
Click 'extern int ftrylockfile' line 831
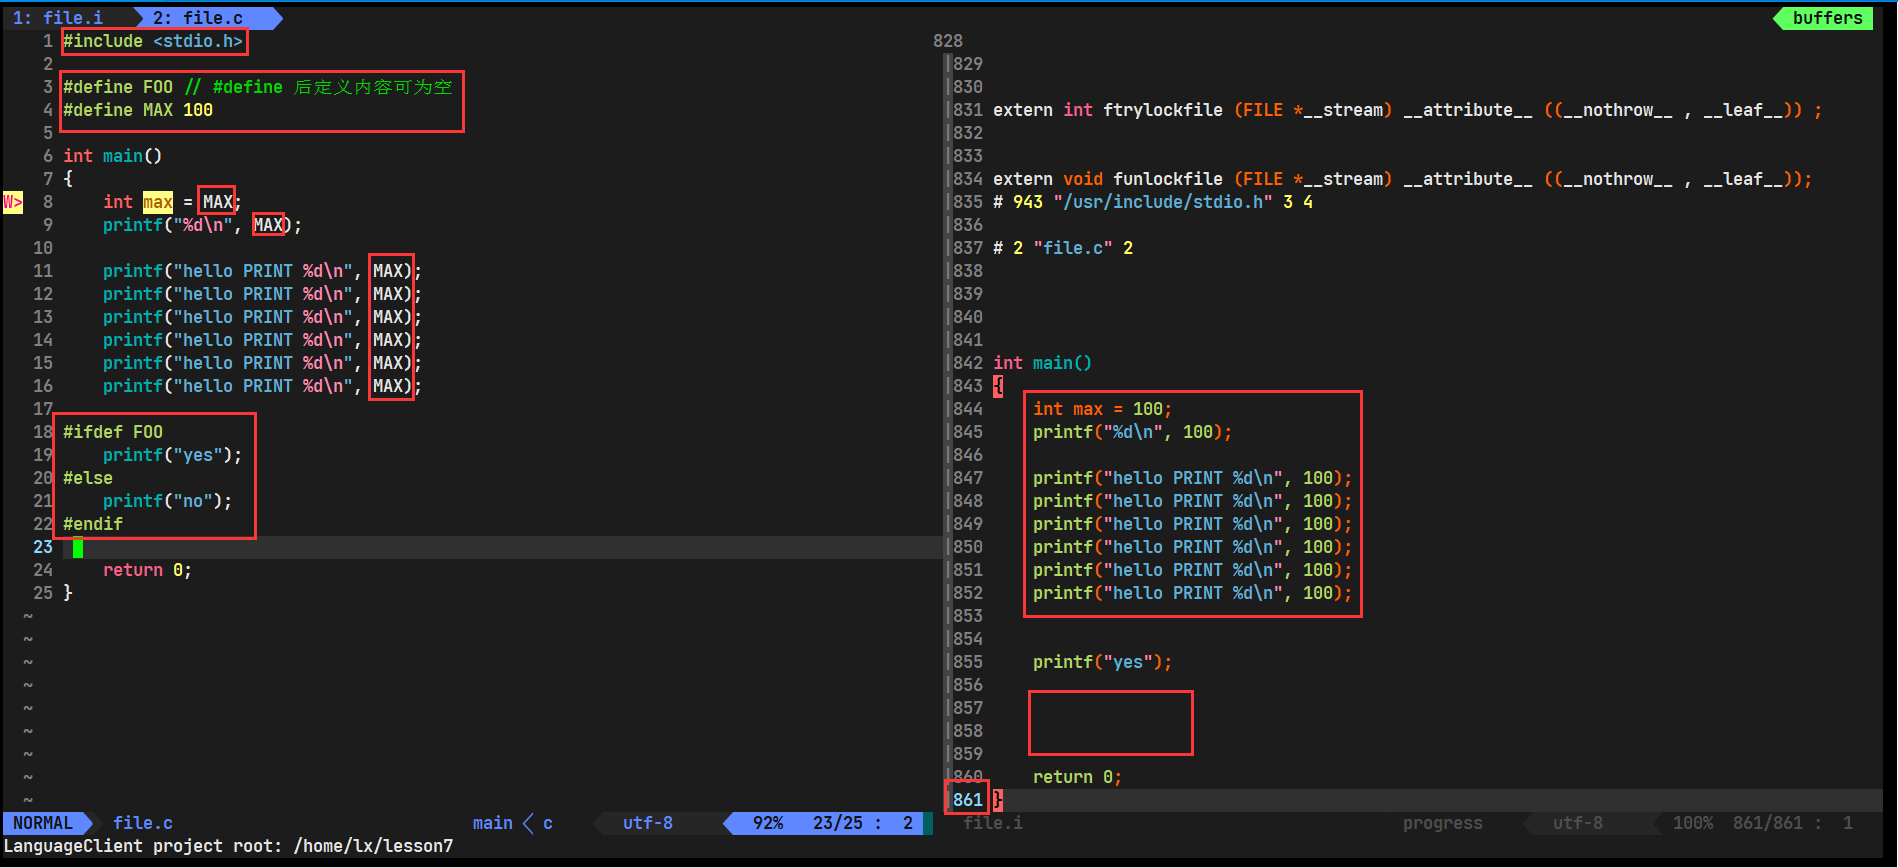[1407, 110]
